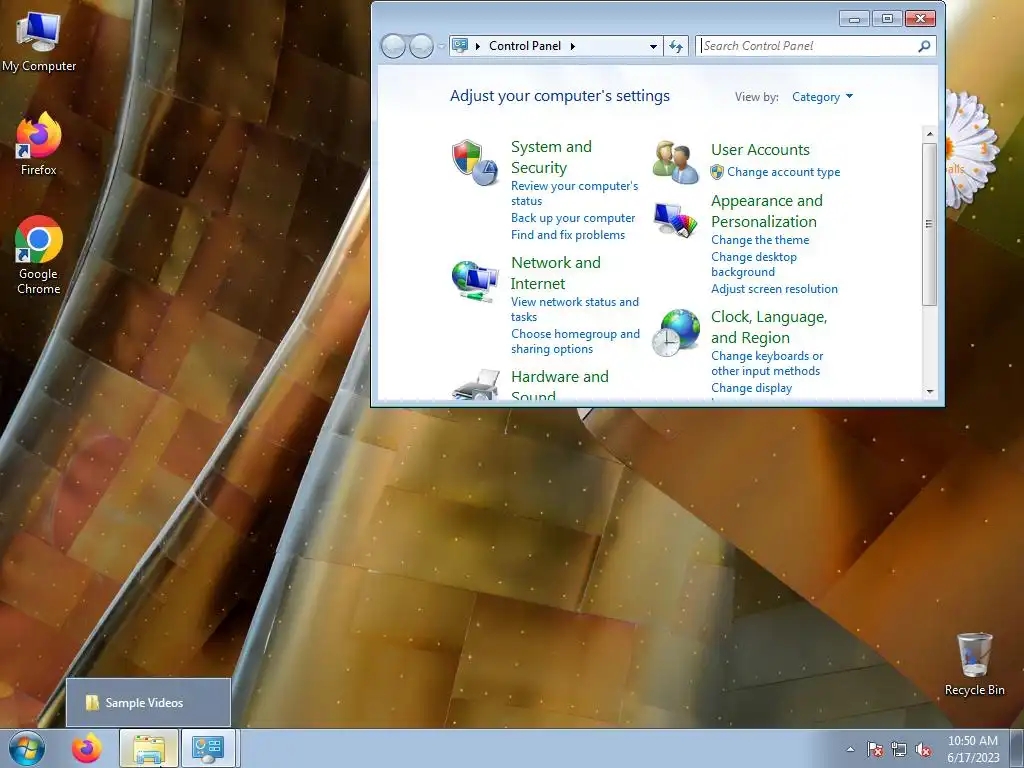Open the address bar history dropdown arrow
The width and height of the screenshot is (1024, 768).
pos(653,46)
